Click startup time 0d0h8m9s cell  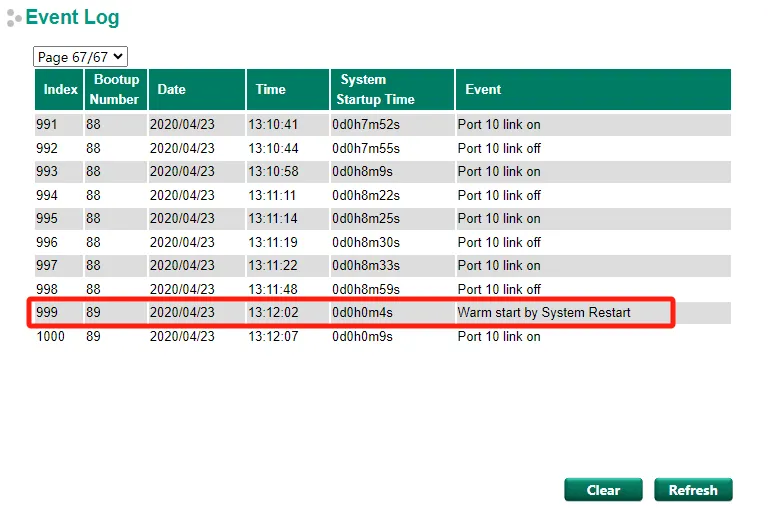pos(365,171)
